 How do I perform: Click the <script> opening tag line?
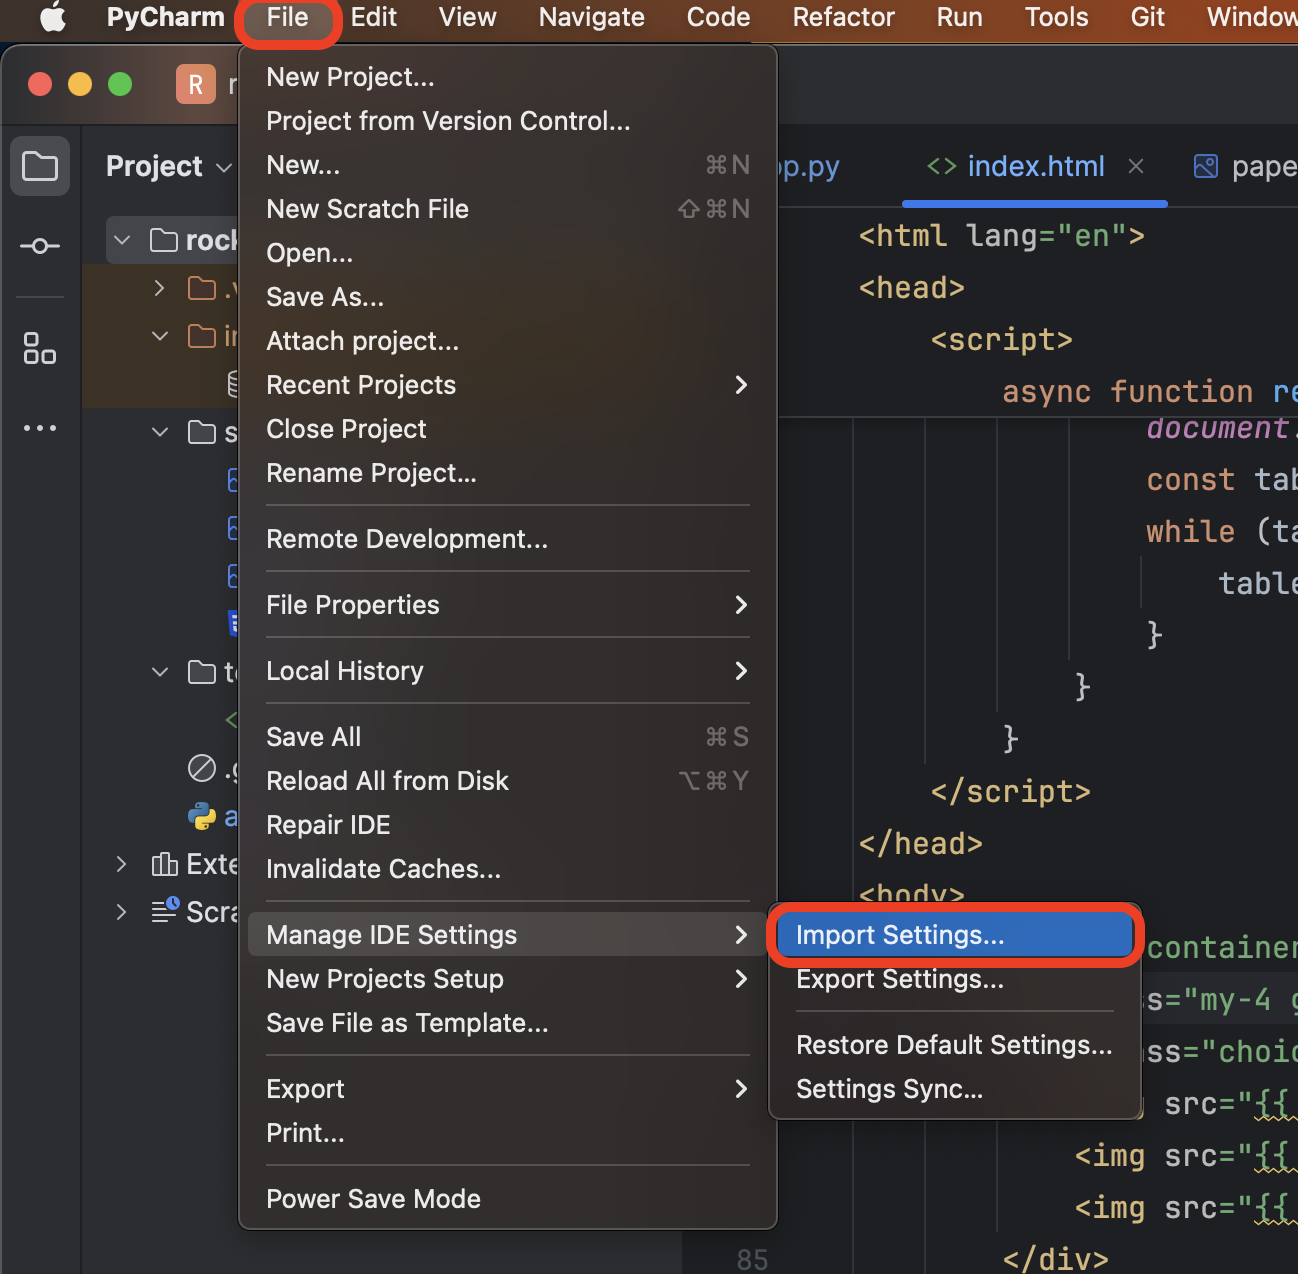click(1001, 340)
